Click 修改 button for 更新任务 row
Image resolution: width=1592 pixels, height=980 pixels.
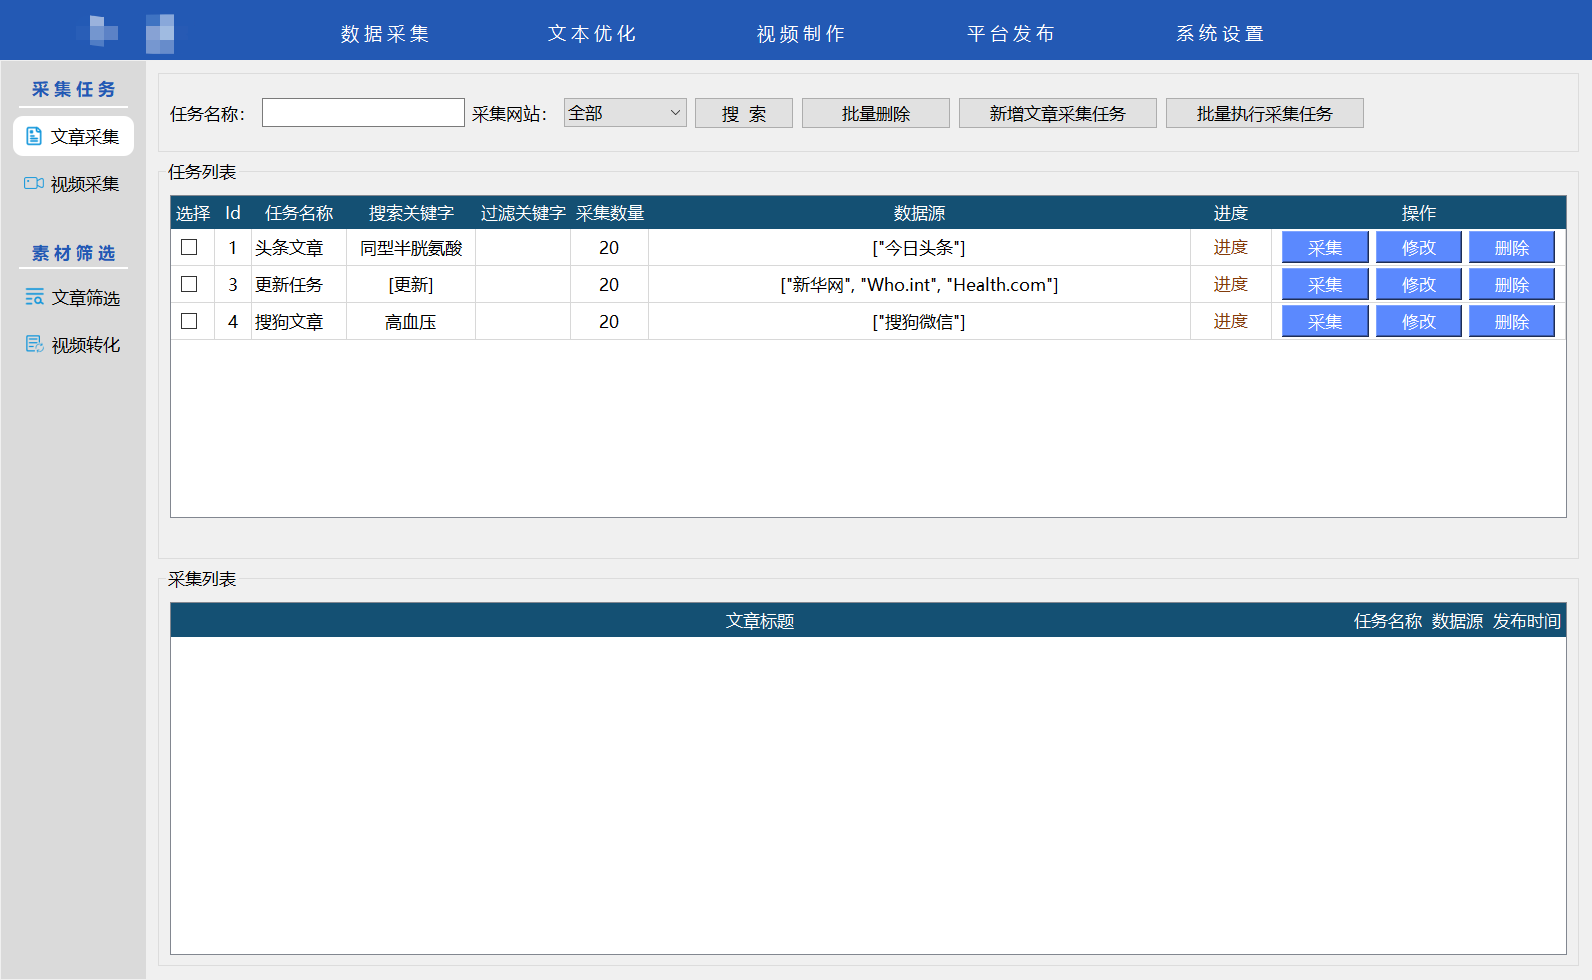pyautogui.click(x=1419, y=284)
